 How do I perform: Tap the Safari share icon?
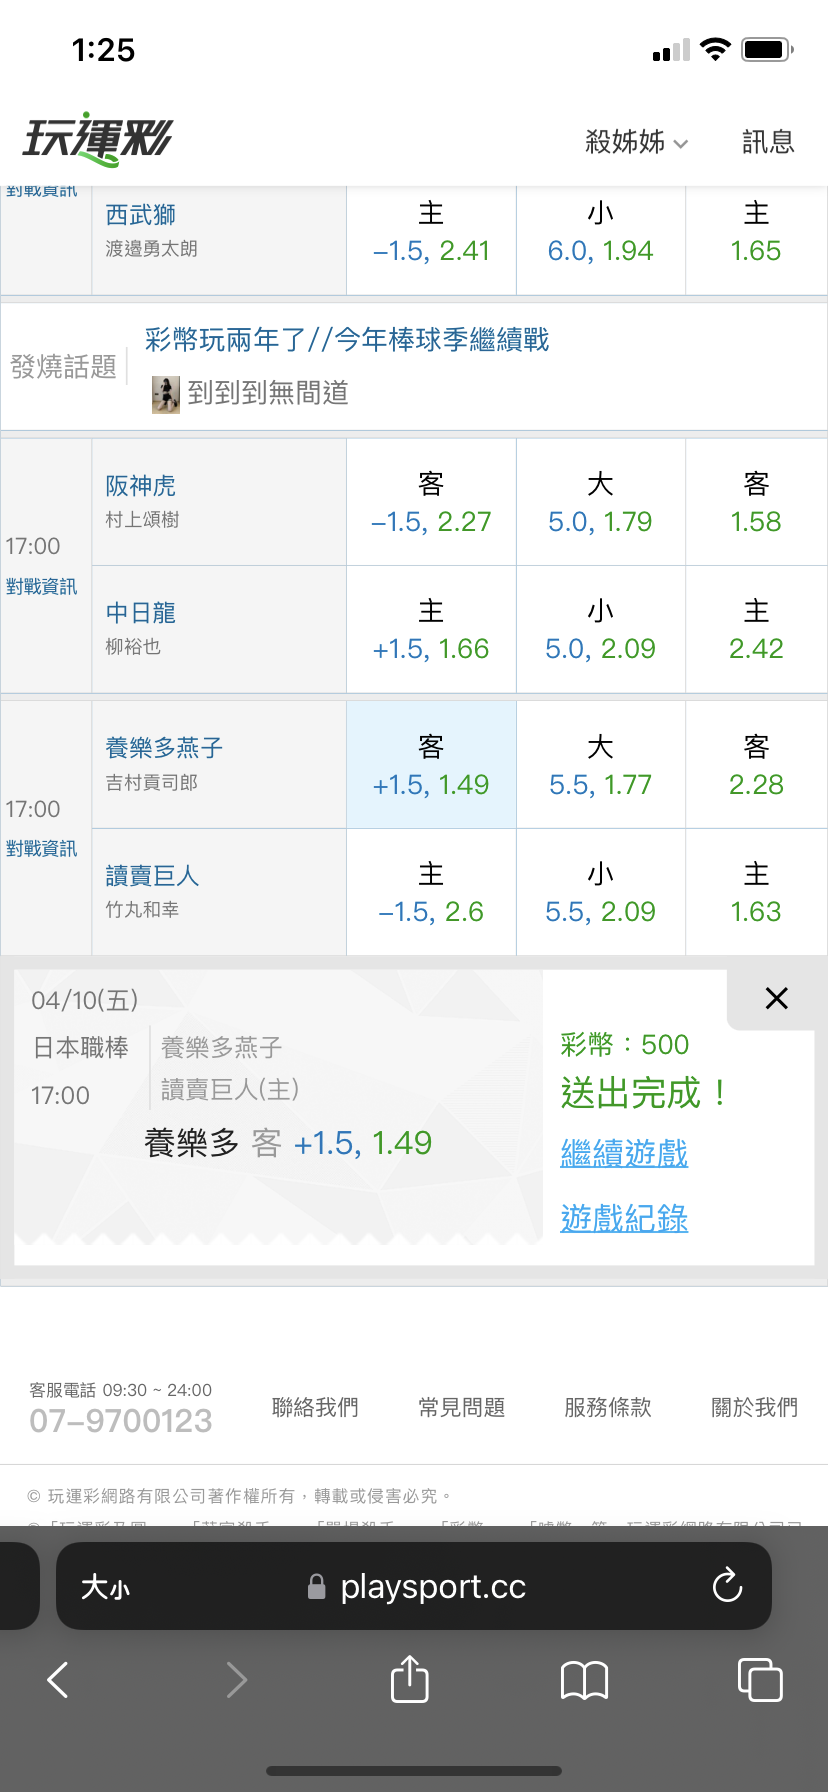pyautogui.click(x=409, y=1679)
